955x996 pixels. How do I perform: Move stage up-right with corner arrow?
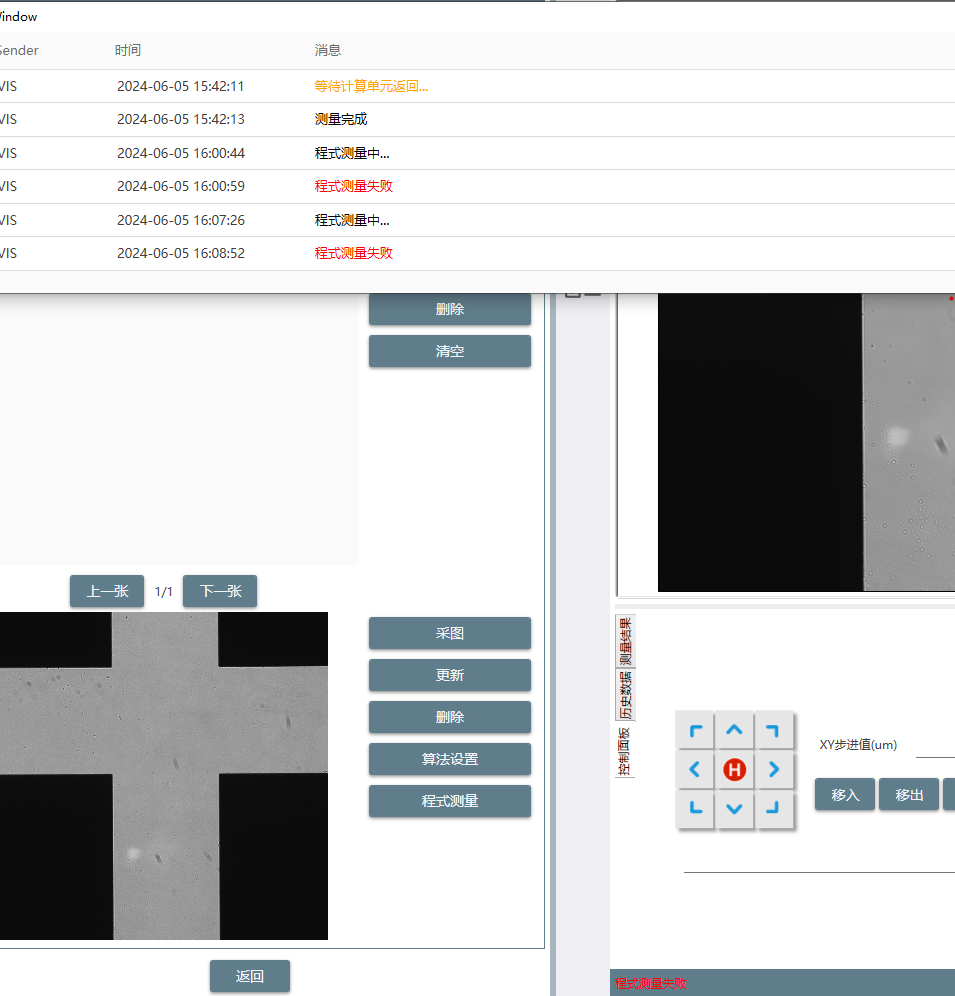tap(773, 730)
